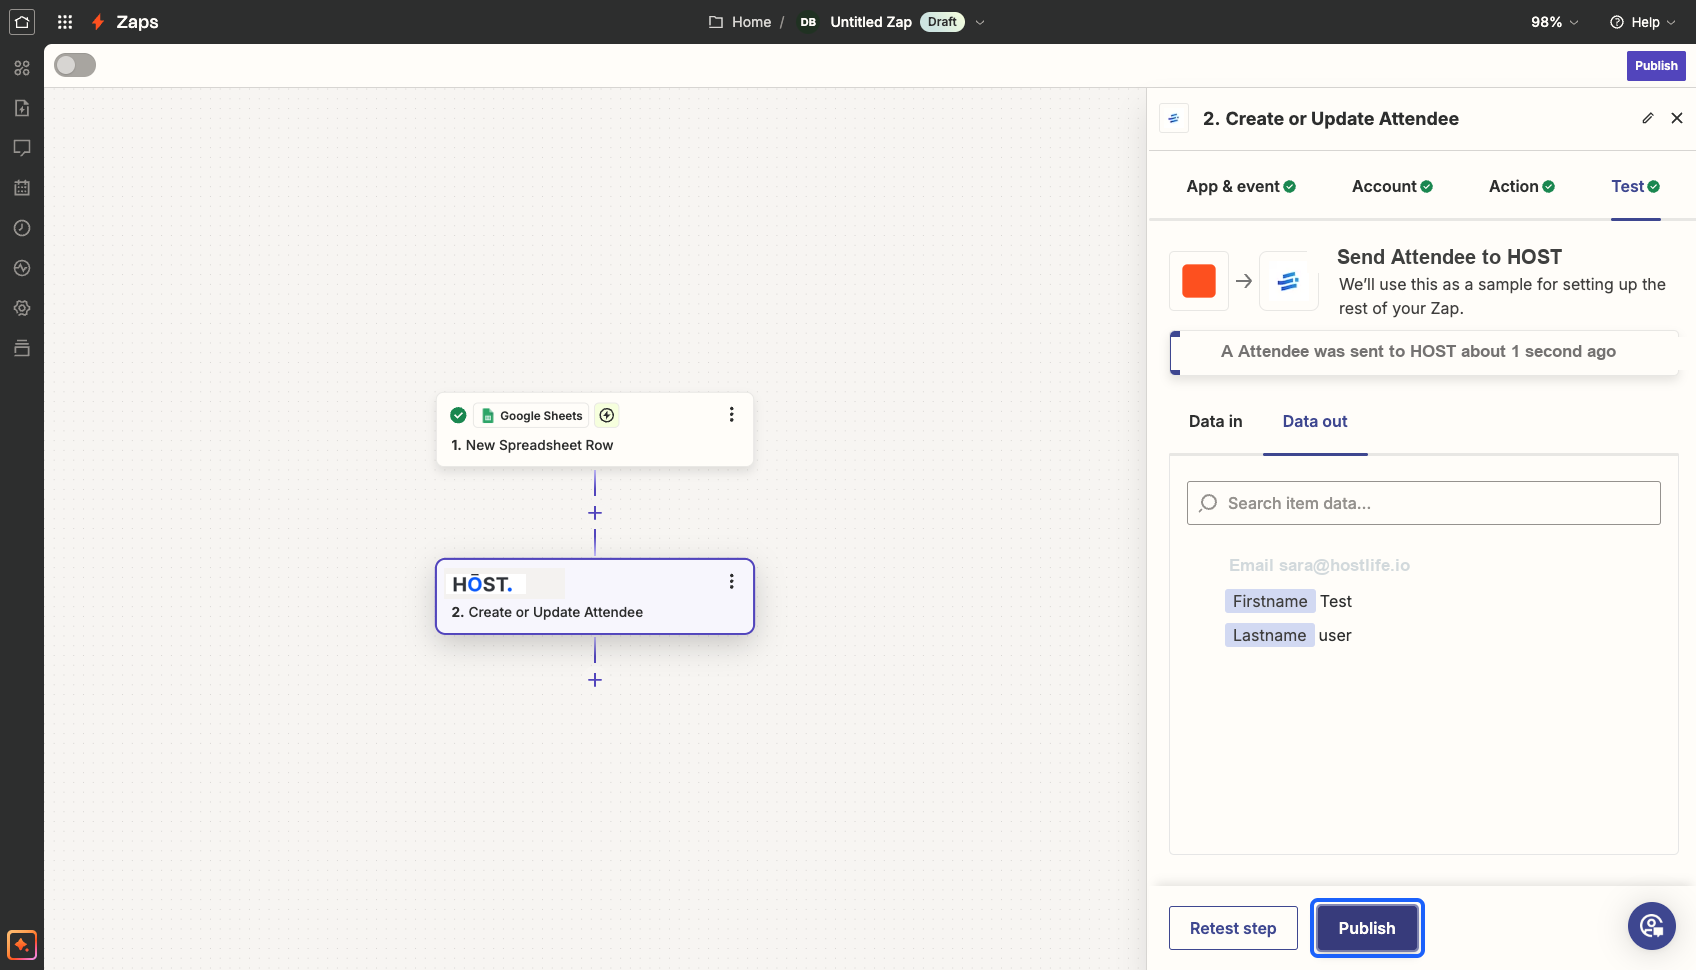This screenshot has height=970, width=1696.
Task: Switch to the App & event tab
Action: (1241, 186)
